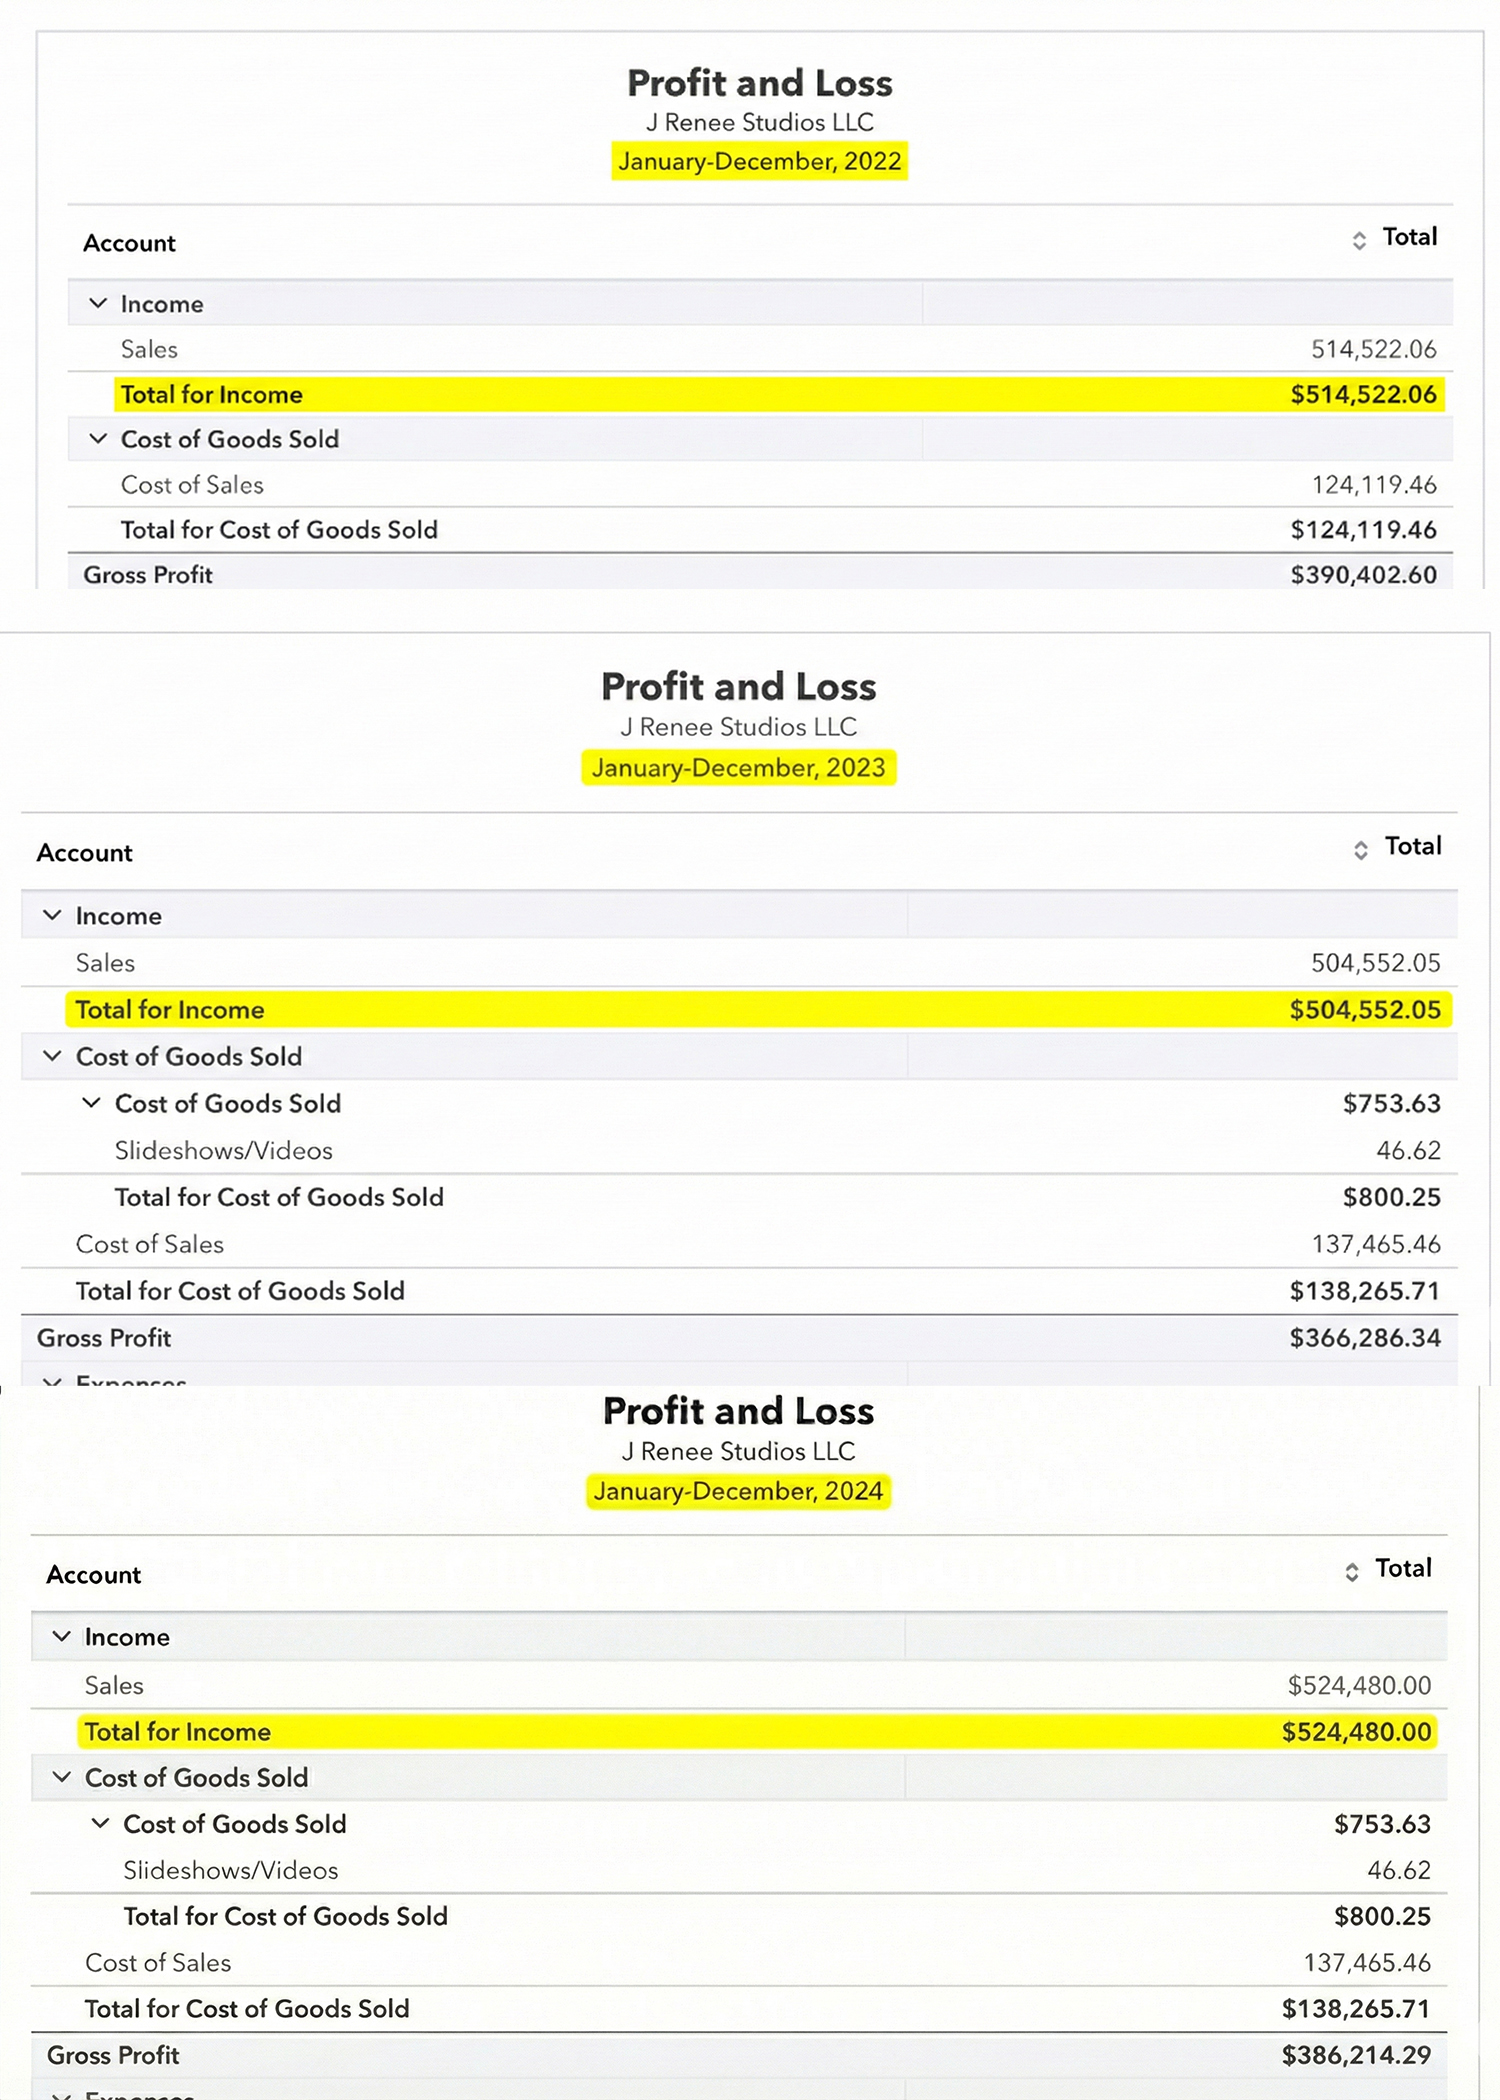Click the January-December, 2023 date range

(x=738, y=768)
